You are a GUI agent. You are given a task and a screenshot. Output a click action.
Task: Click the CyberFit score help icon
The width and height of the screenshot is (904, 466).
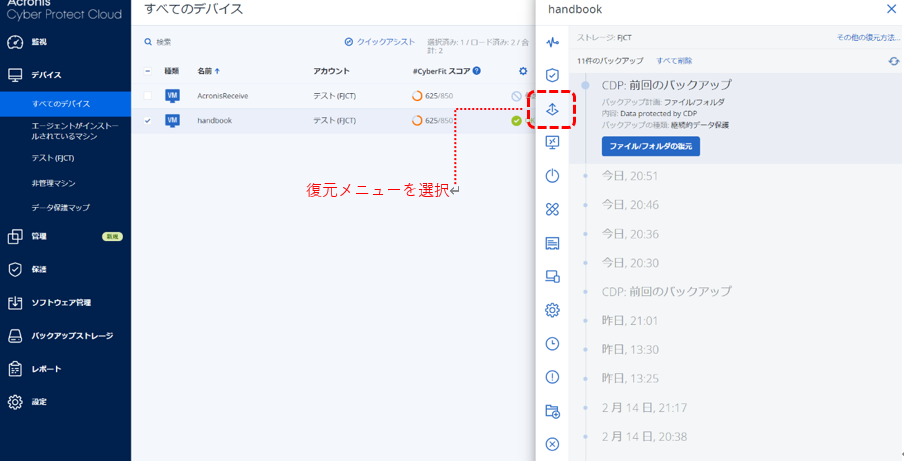click(477, 71)
